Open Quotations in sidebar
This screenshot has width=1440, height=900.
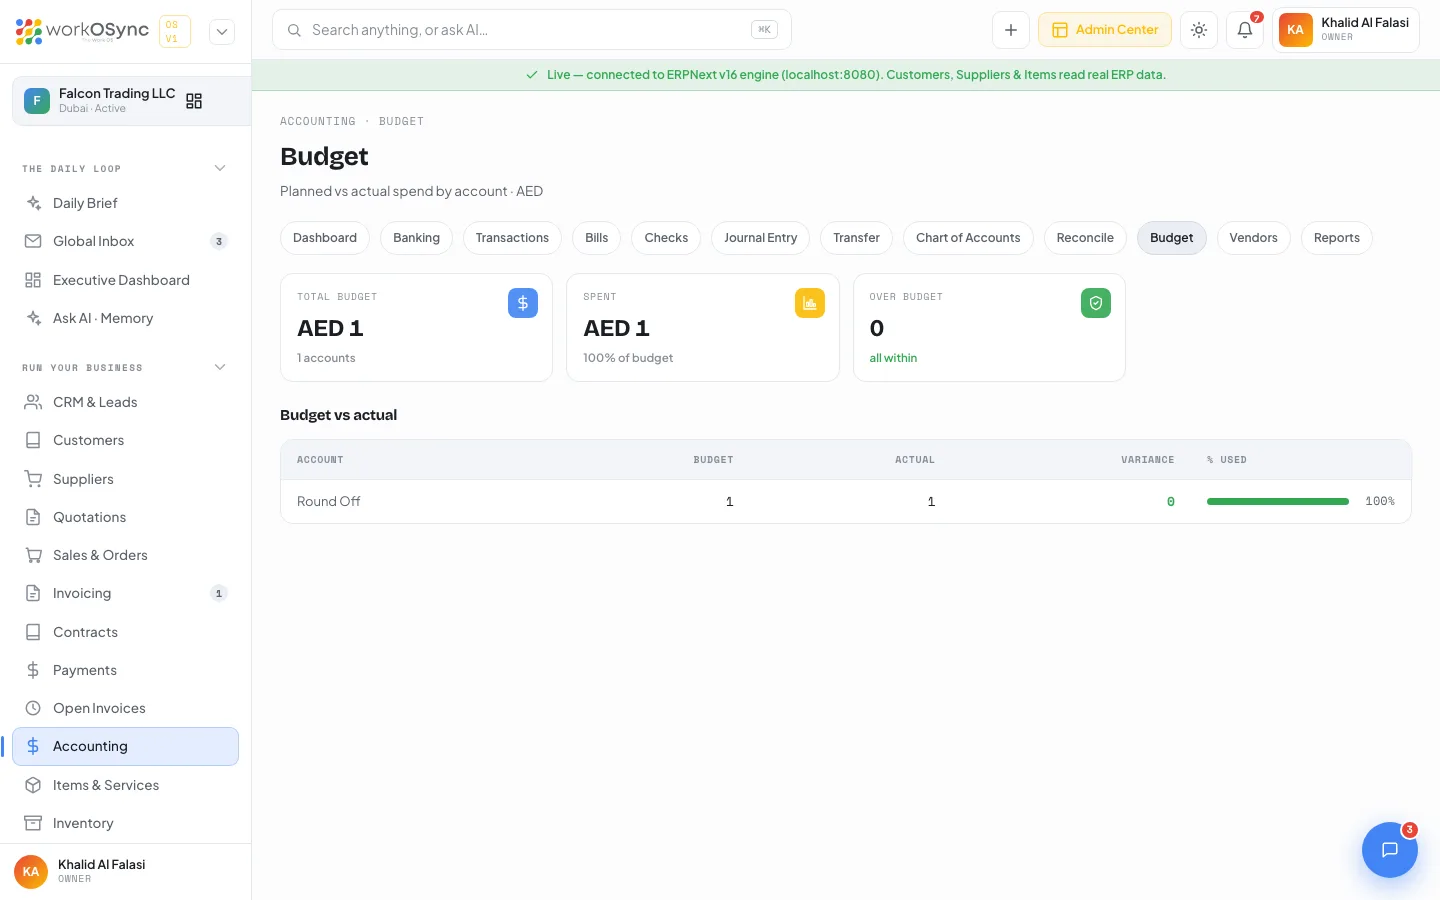click(126, 517)
